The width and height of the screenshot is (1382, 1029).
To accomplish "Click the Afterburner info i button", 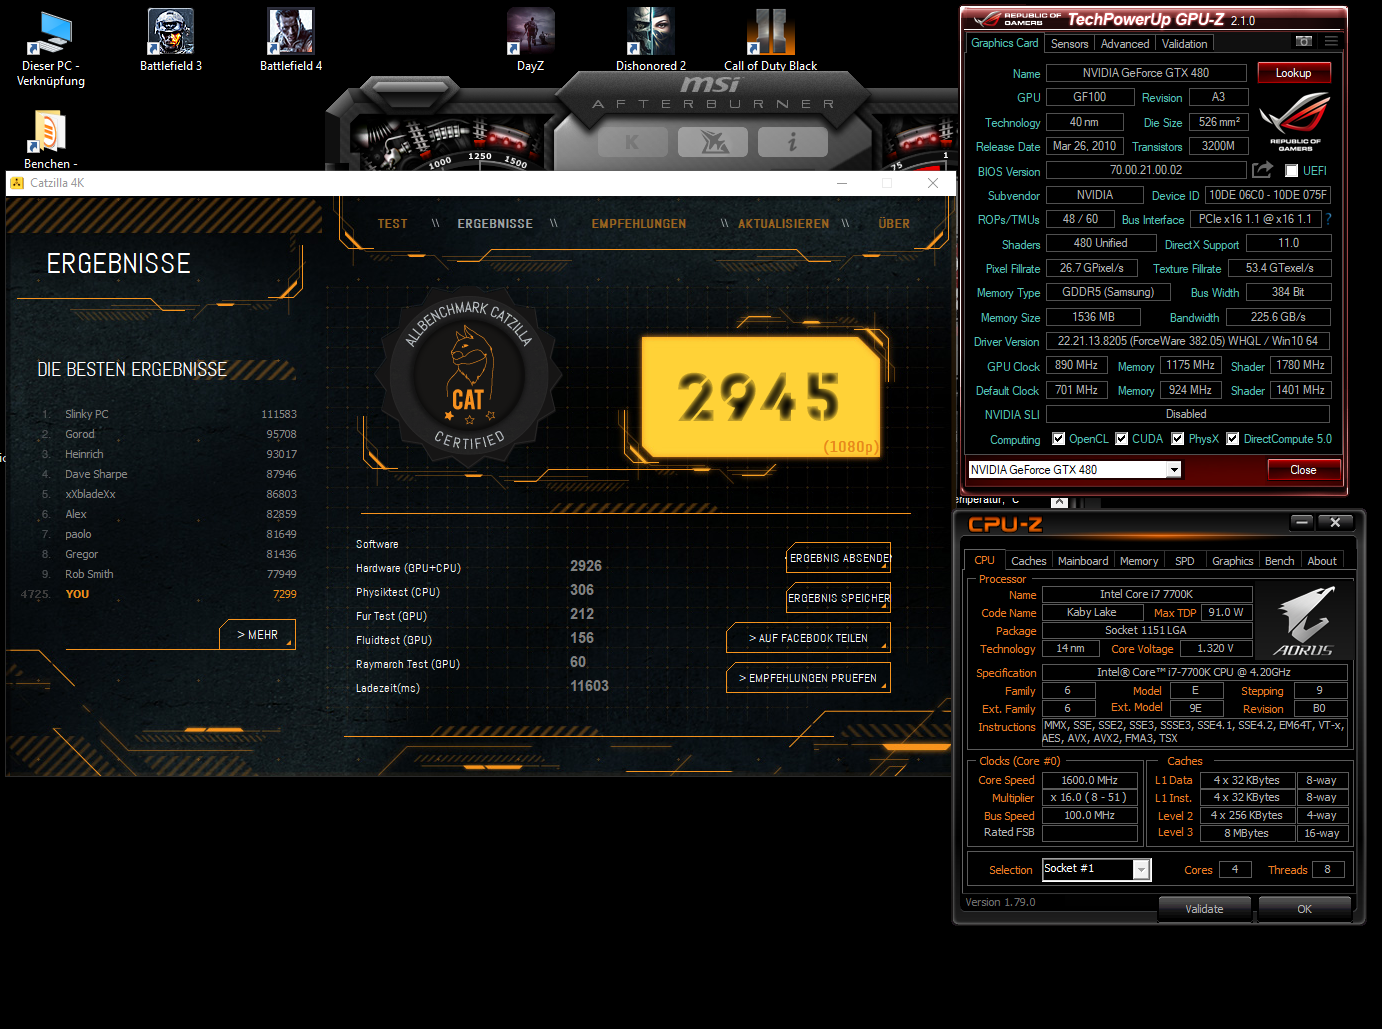I will [792, 142].
